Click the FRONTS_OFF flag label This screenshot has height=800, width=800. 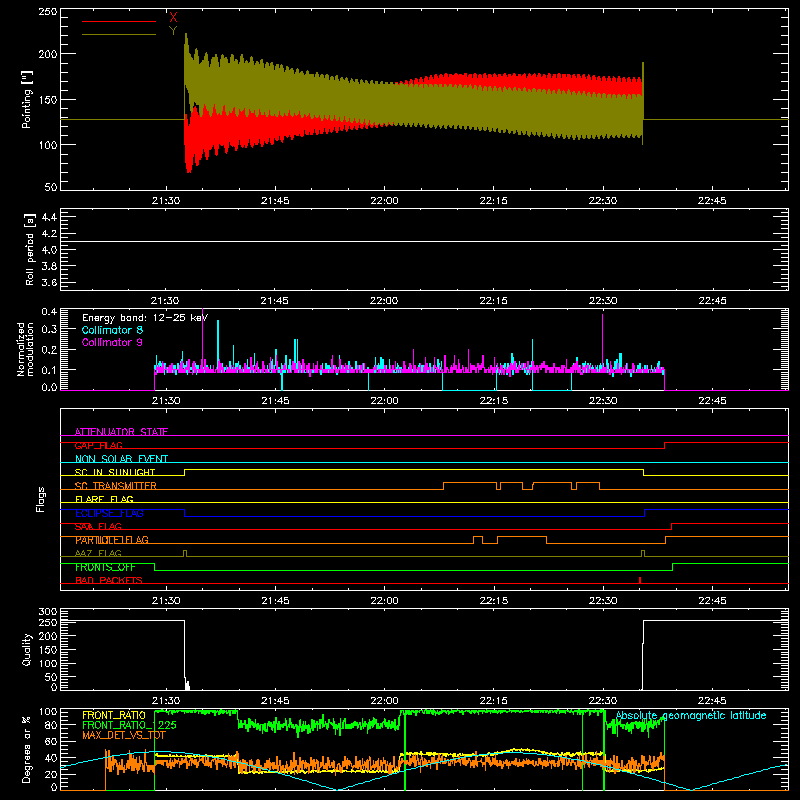click(105, 567)
